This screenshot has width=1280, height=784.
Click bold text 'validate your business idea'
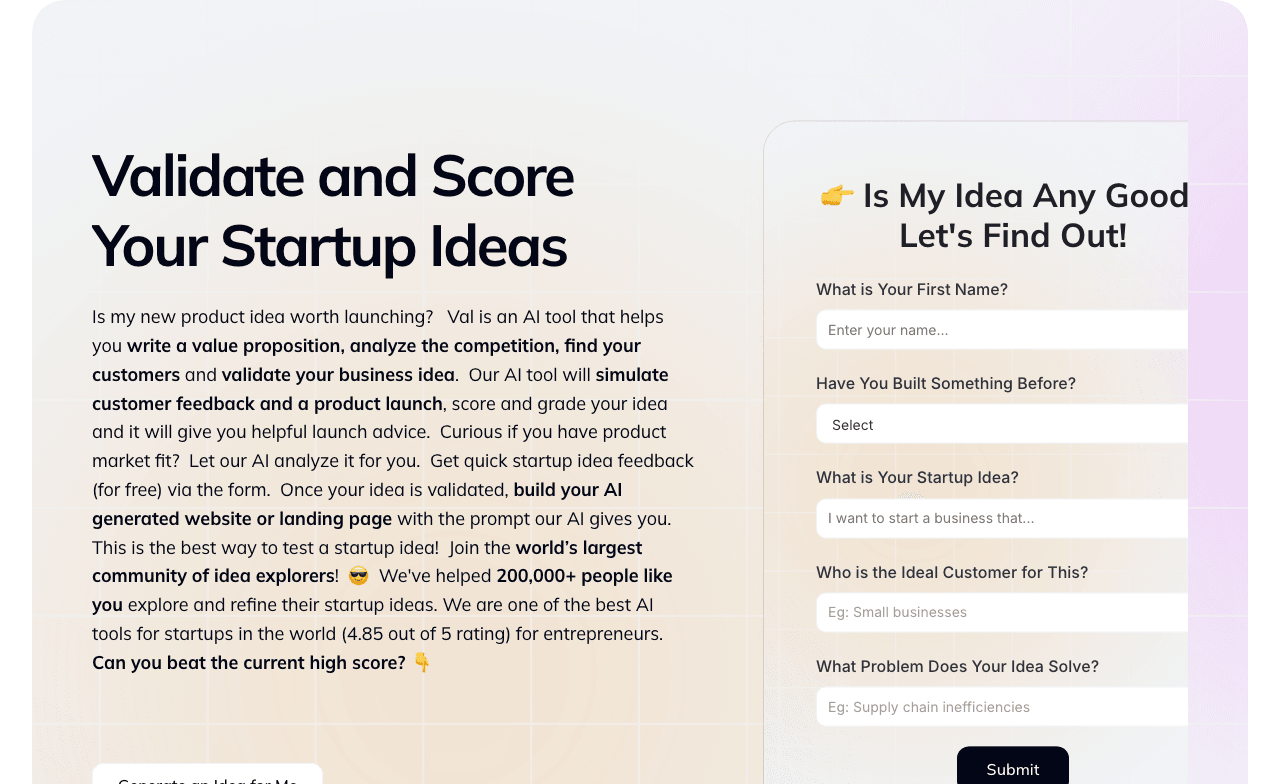point(339,375)
